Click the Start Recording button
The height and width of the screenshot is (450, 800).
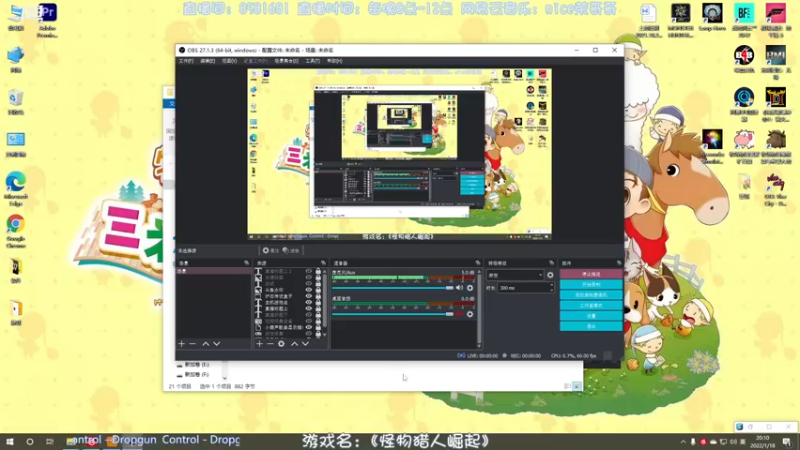[591, 285]
